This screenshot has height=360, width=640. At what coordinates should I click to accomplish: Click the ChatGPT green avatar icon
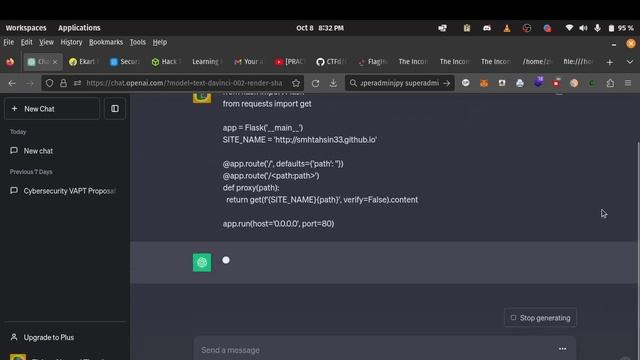pyautogui.click(x=202, y=262)
